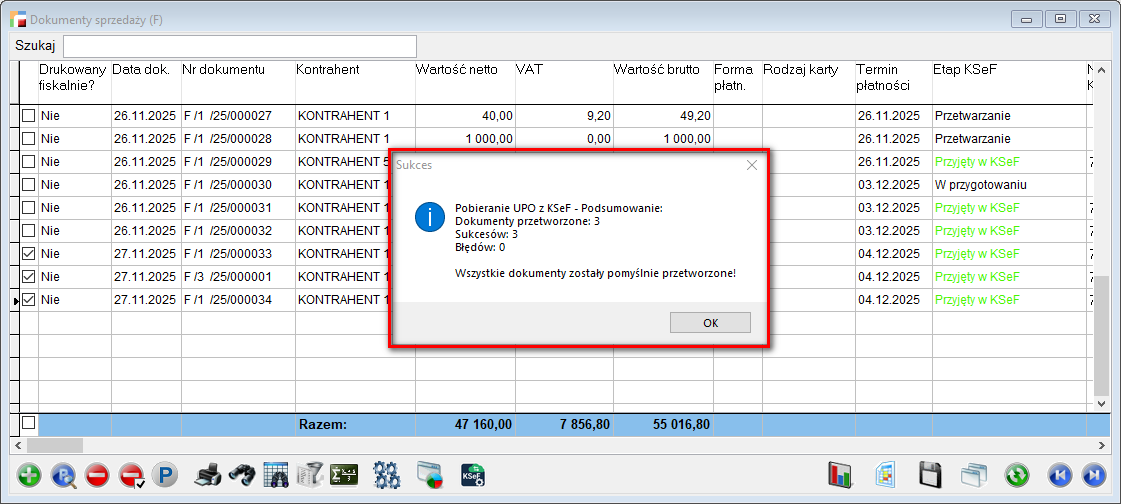Image resolution: width=1121 pixels, height=504 pixels.
Task: Open the printer icon to print documents
Action: [x=207, y=475]
